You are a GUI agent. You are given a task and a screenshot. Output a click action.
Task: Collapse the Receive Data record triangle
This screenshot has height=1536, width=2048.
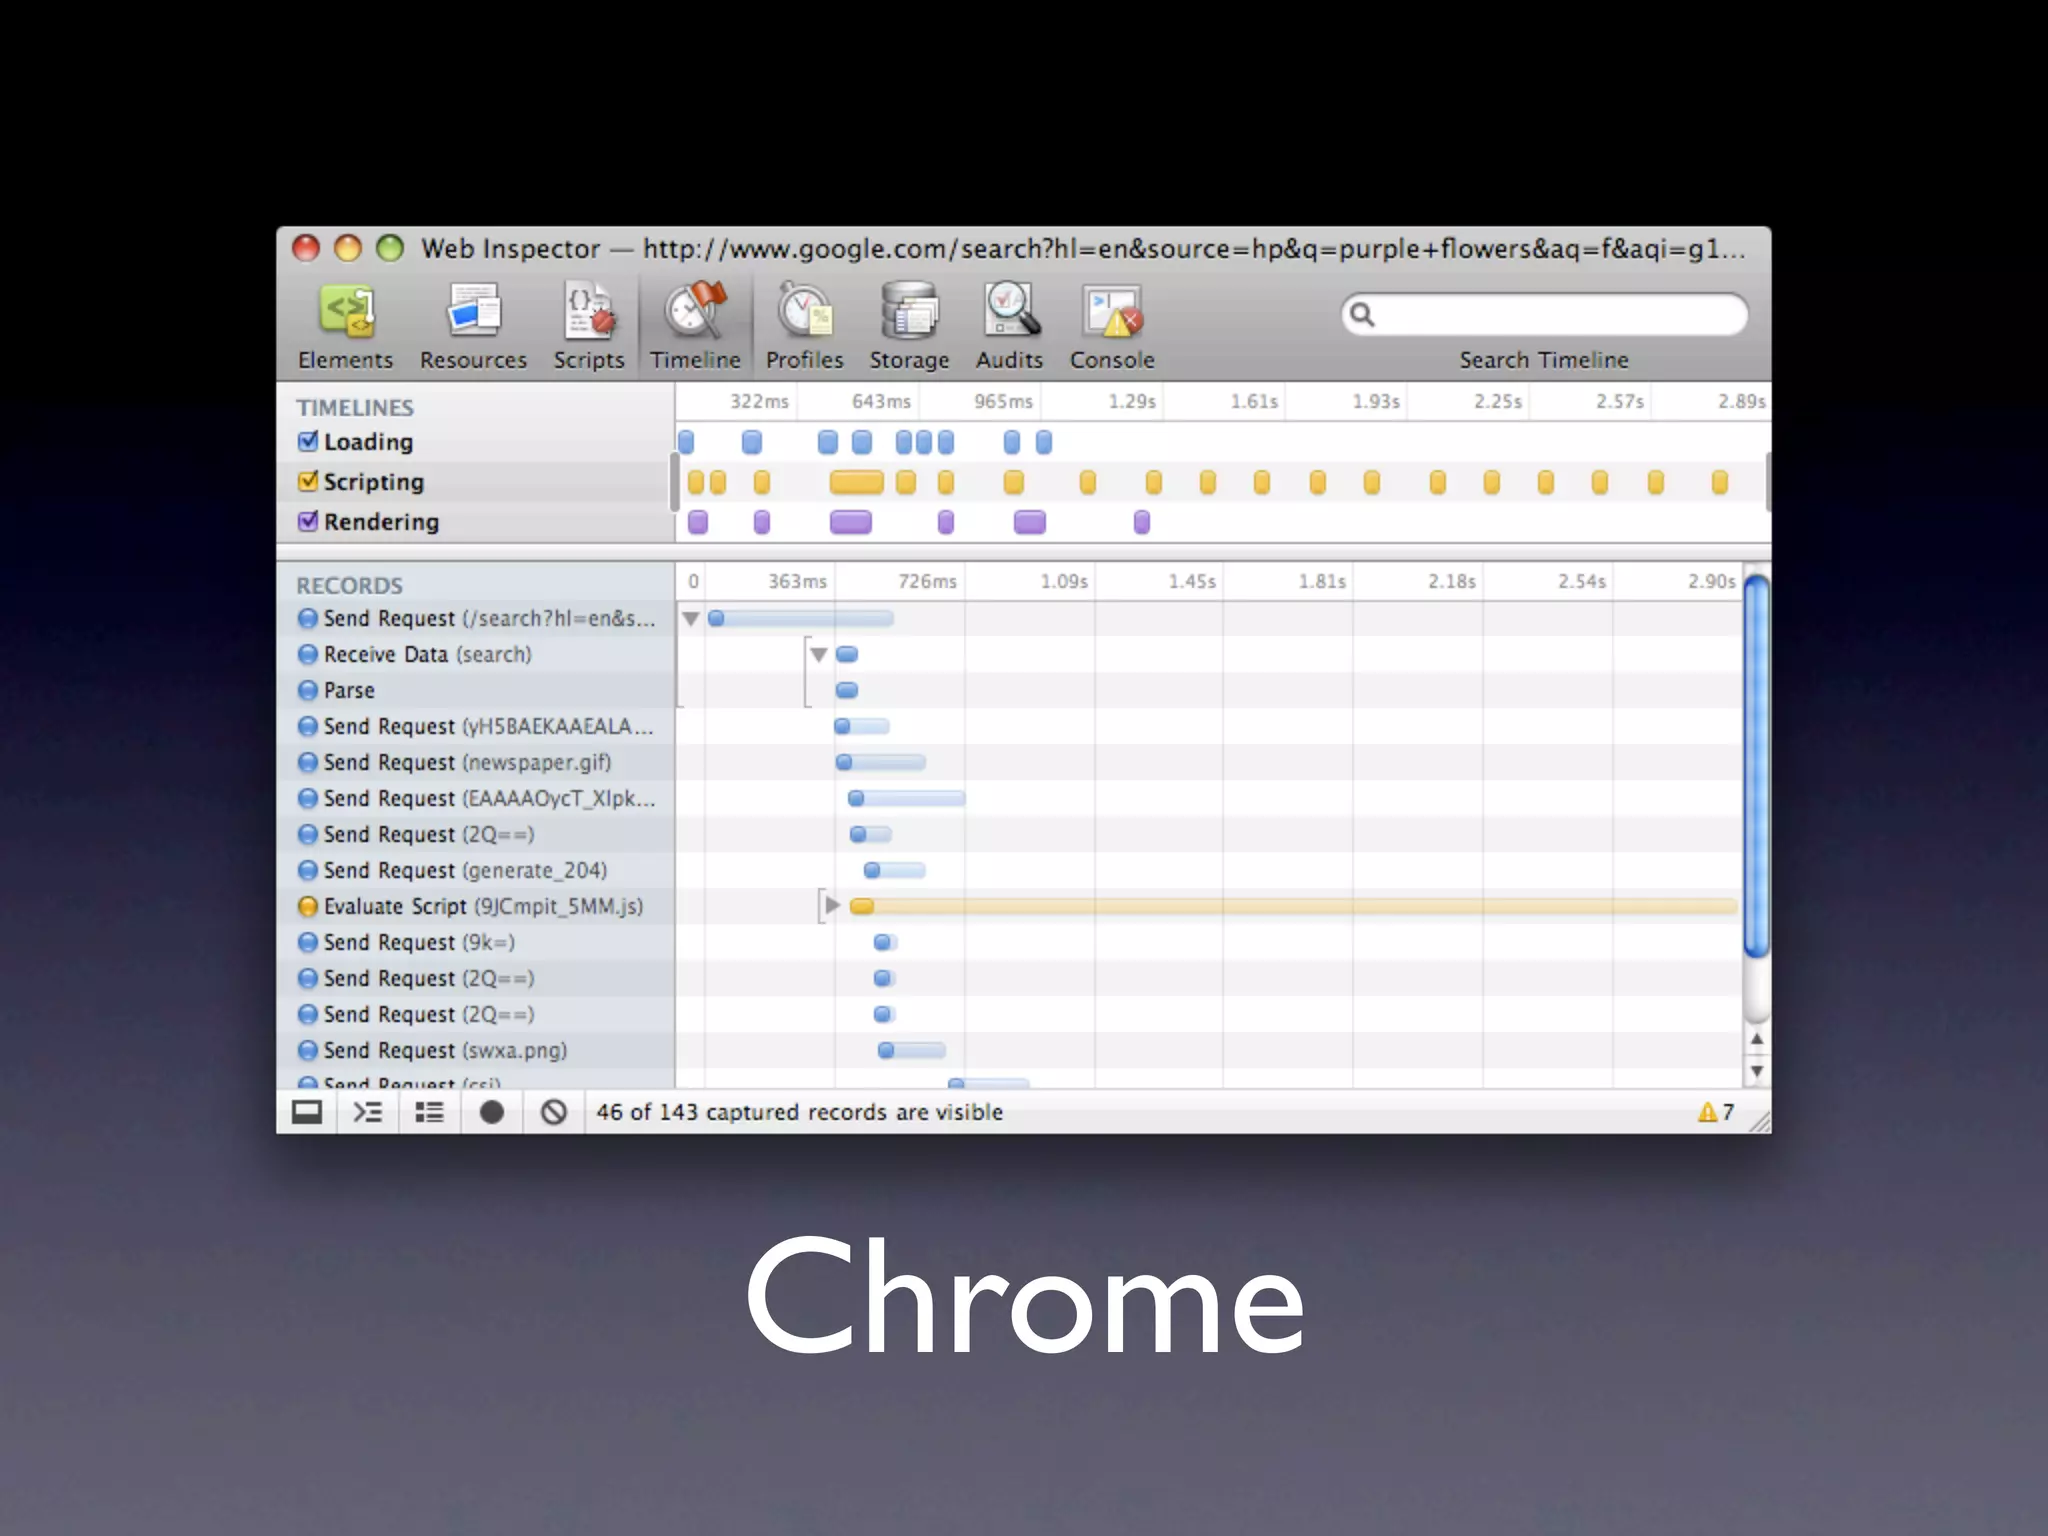(x=819, y=655)
